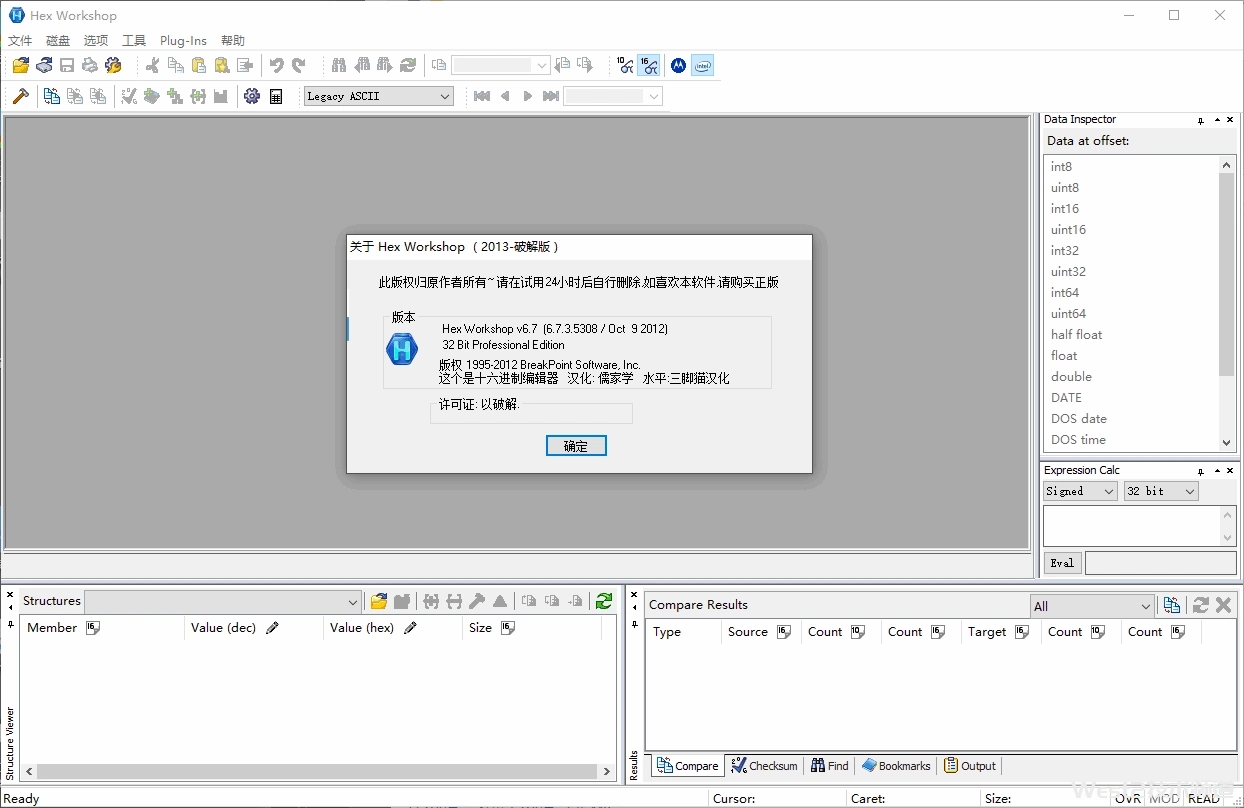Toggle Motorola byte order button

pos(678,66)
